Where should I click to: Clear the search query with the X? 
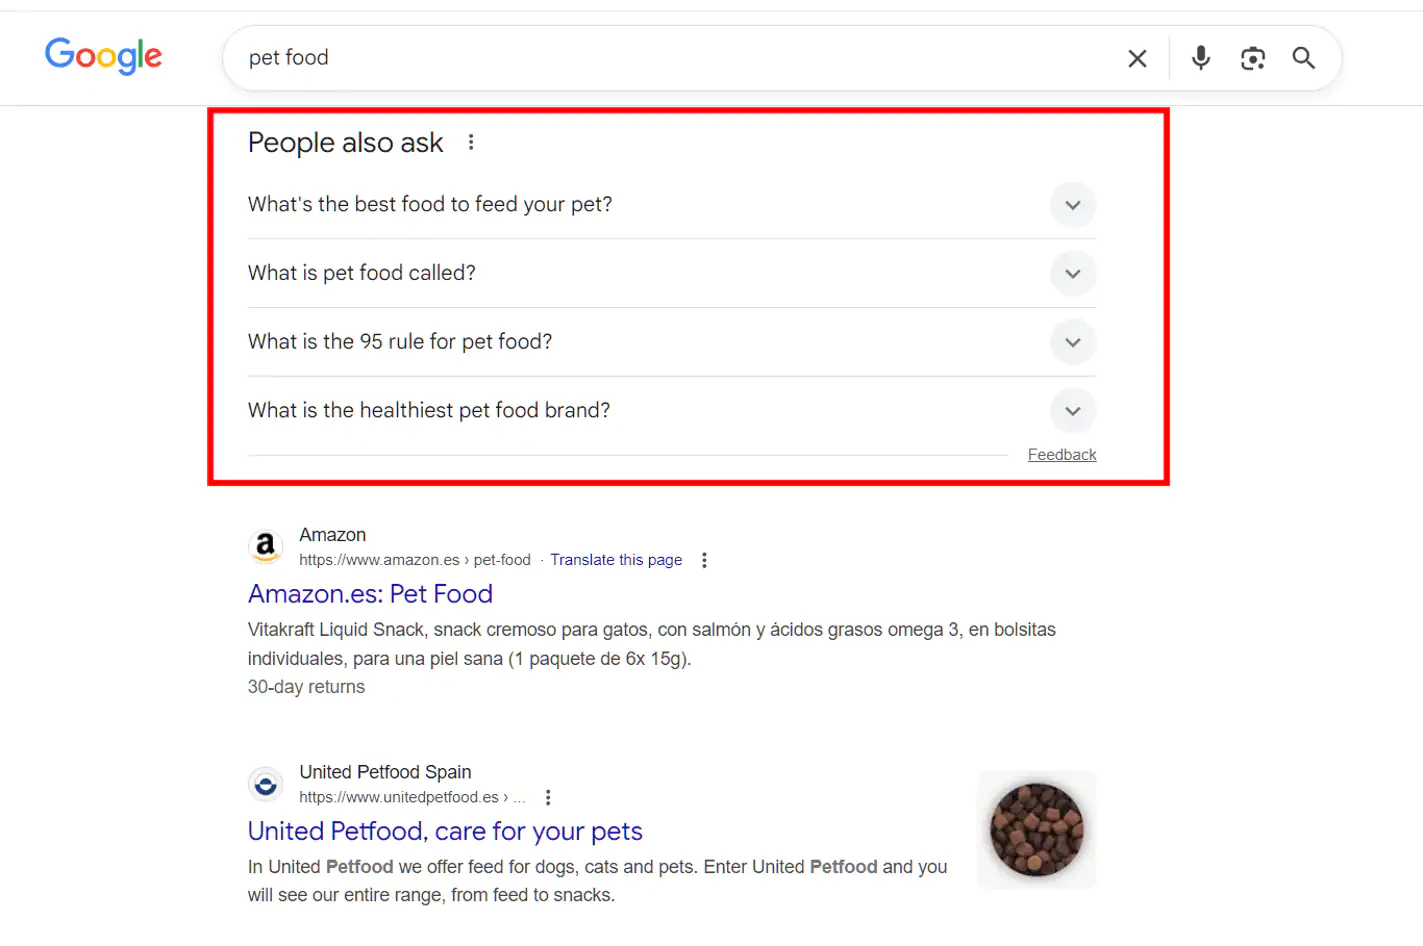[x=1137, y=58]
